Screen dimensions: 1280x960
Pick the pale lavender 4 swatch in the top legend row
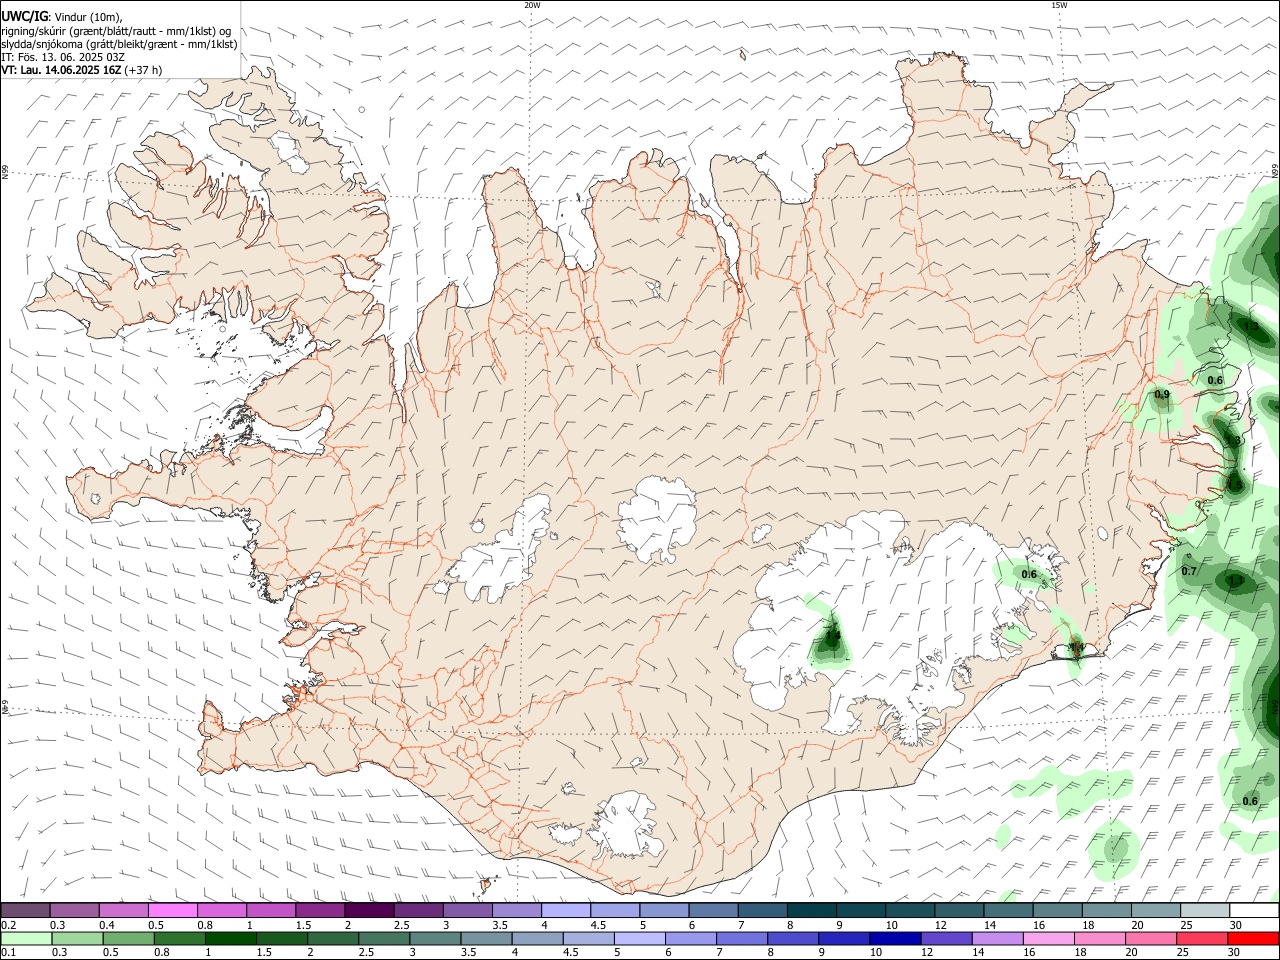click(x=566, y=911)
